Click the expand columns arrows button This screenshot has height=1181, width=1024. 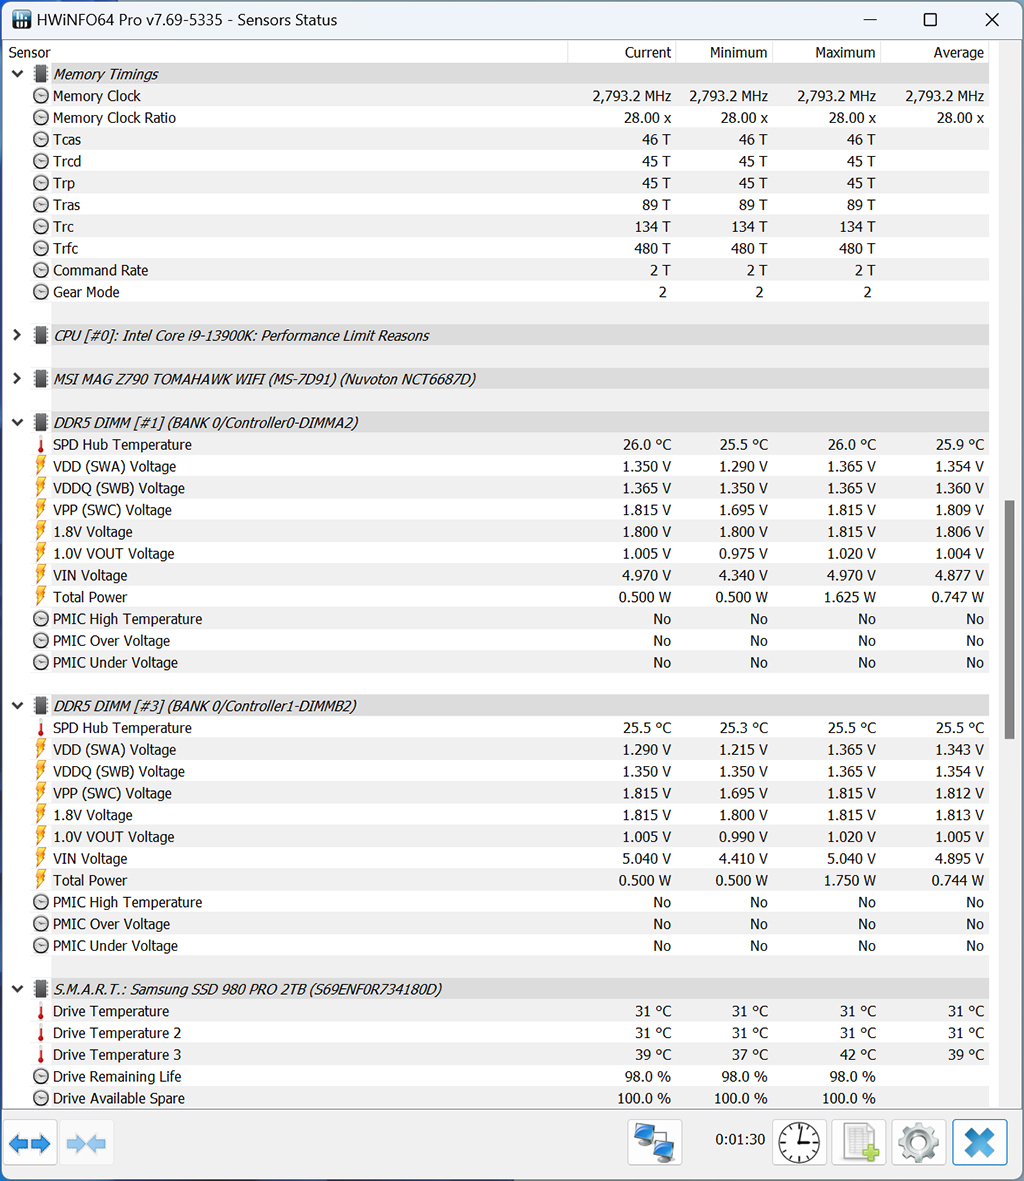[x=30, y=1143]
